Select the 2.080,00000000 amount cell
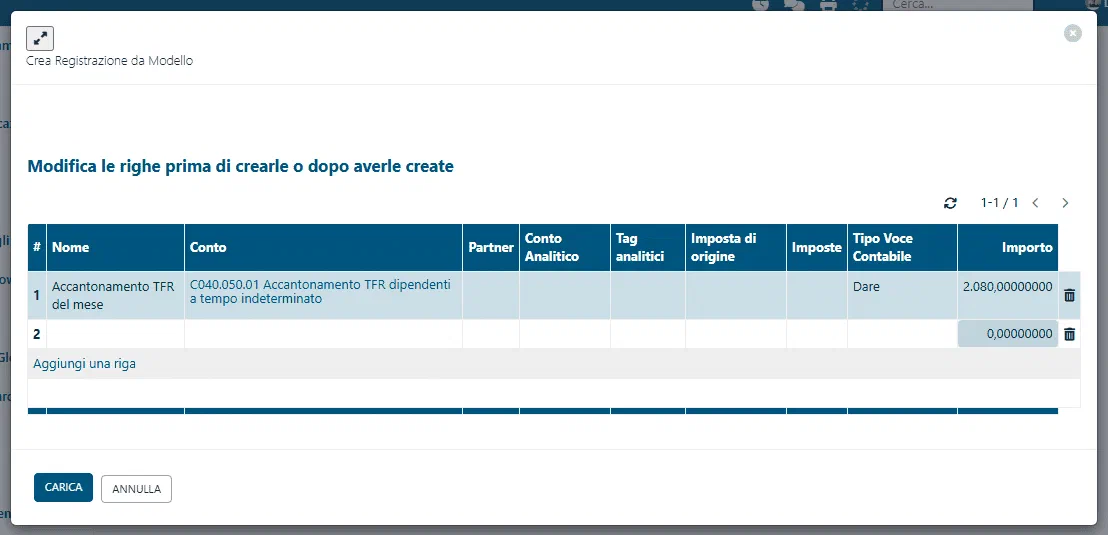This screenshot has width=1108, height=535. tap(1008, 295)
